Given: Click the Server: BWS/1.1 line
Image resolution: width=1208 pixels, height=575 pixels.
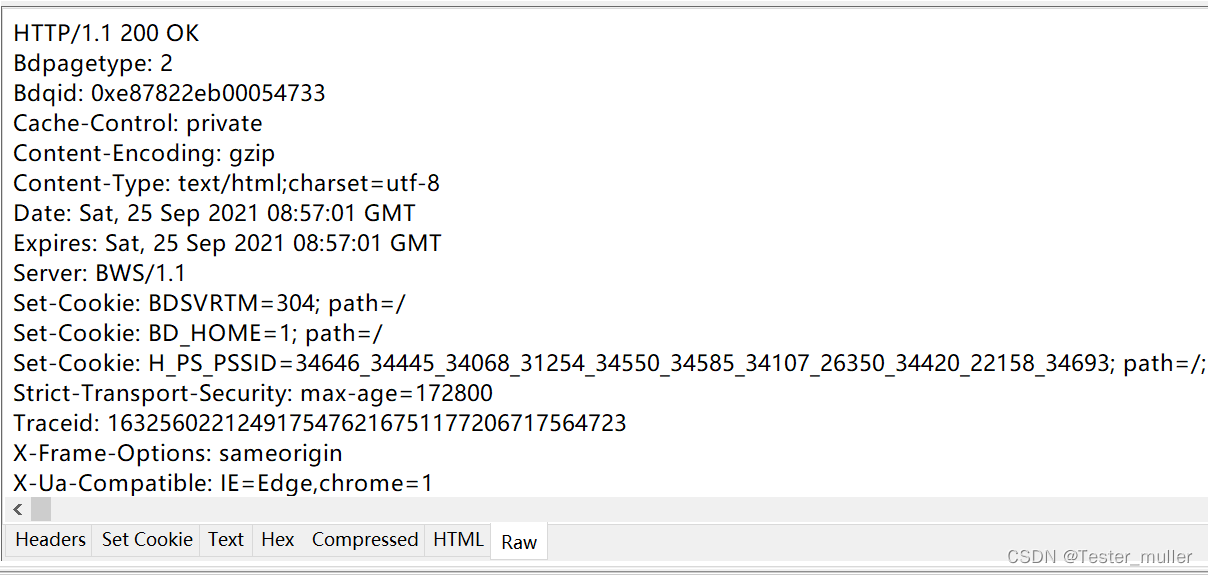Looking at the screenshot, I should [99, 273].
